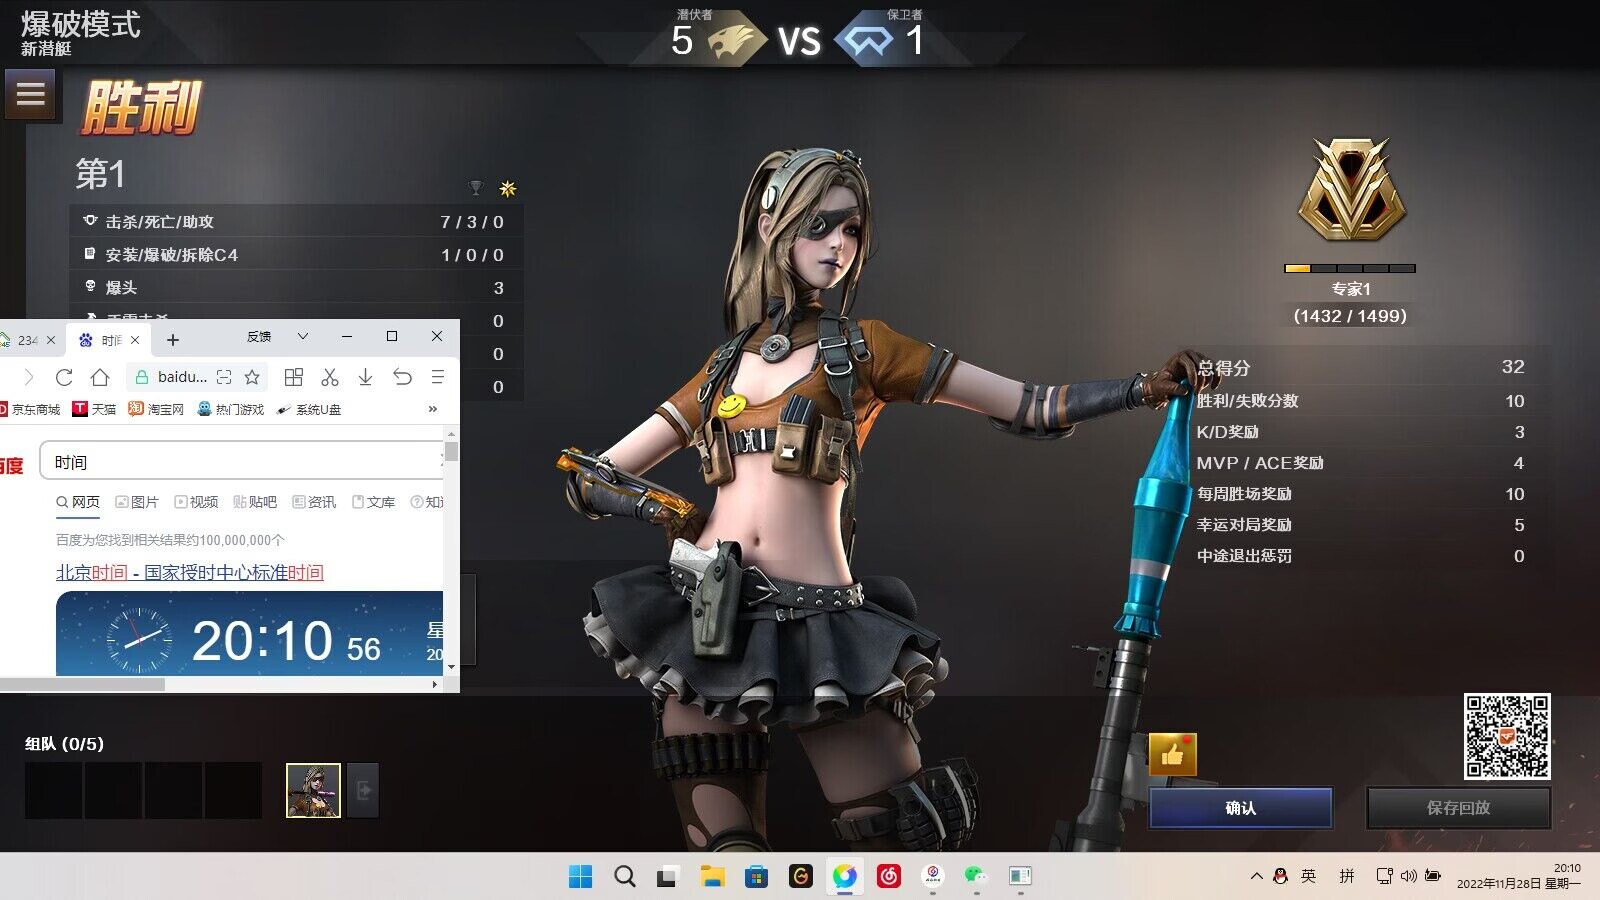Click the 安装/爆破/拆除C4 stats row
The height and width of the screenshot is (900, 1600).
tap(296, 254)
